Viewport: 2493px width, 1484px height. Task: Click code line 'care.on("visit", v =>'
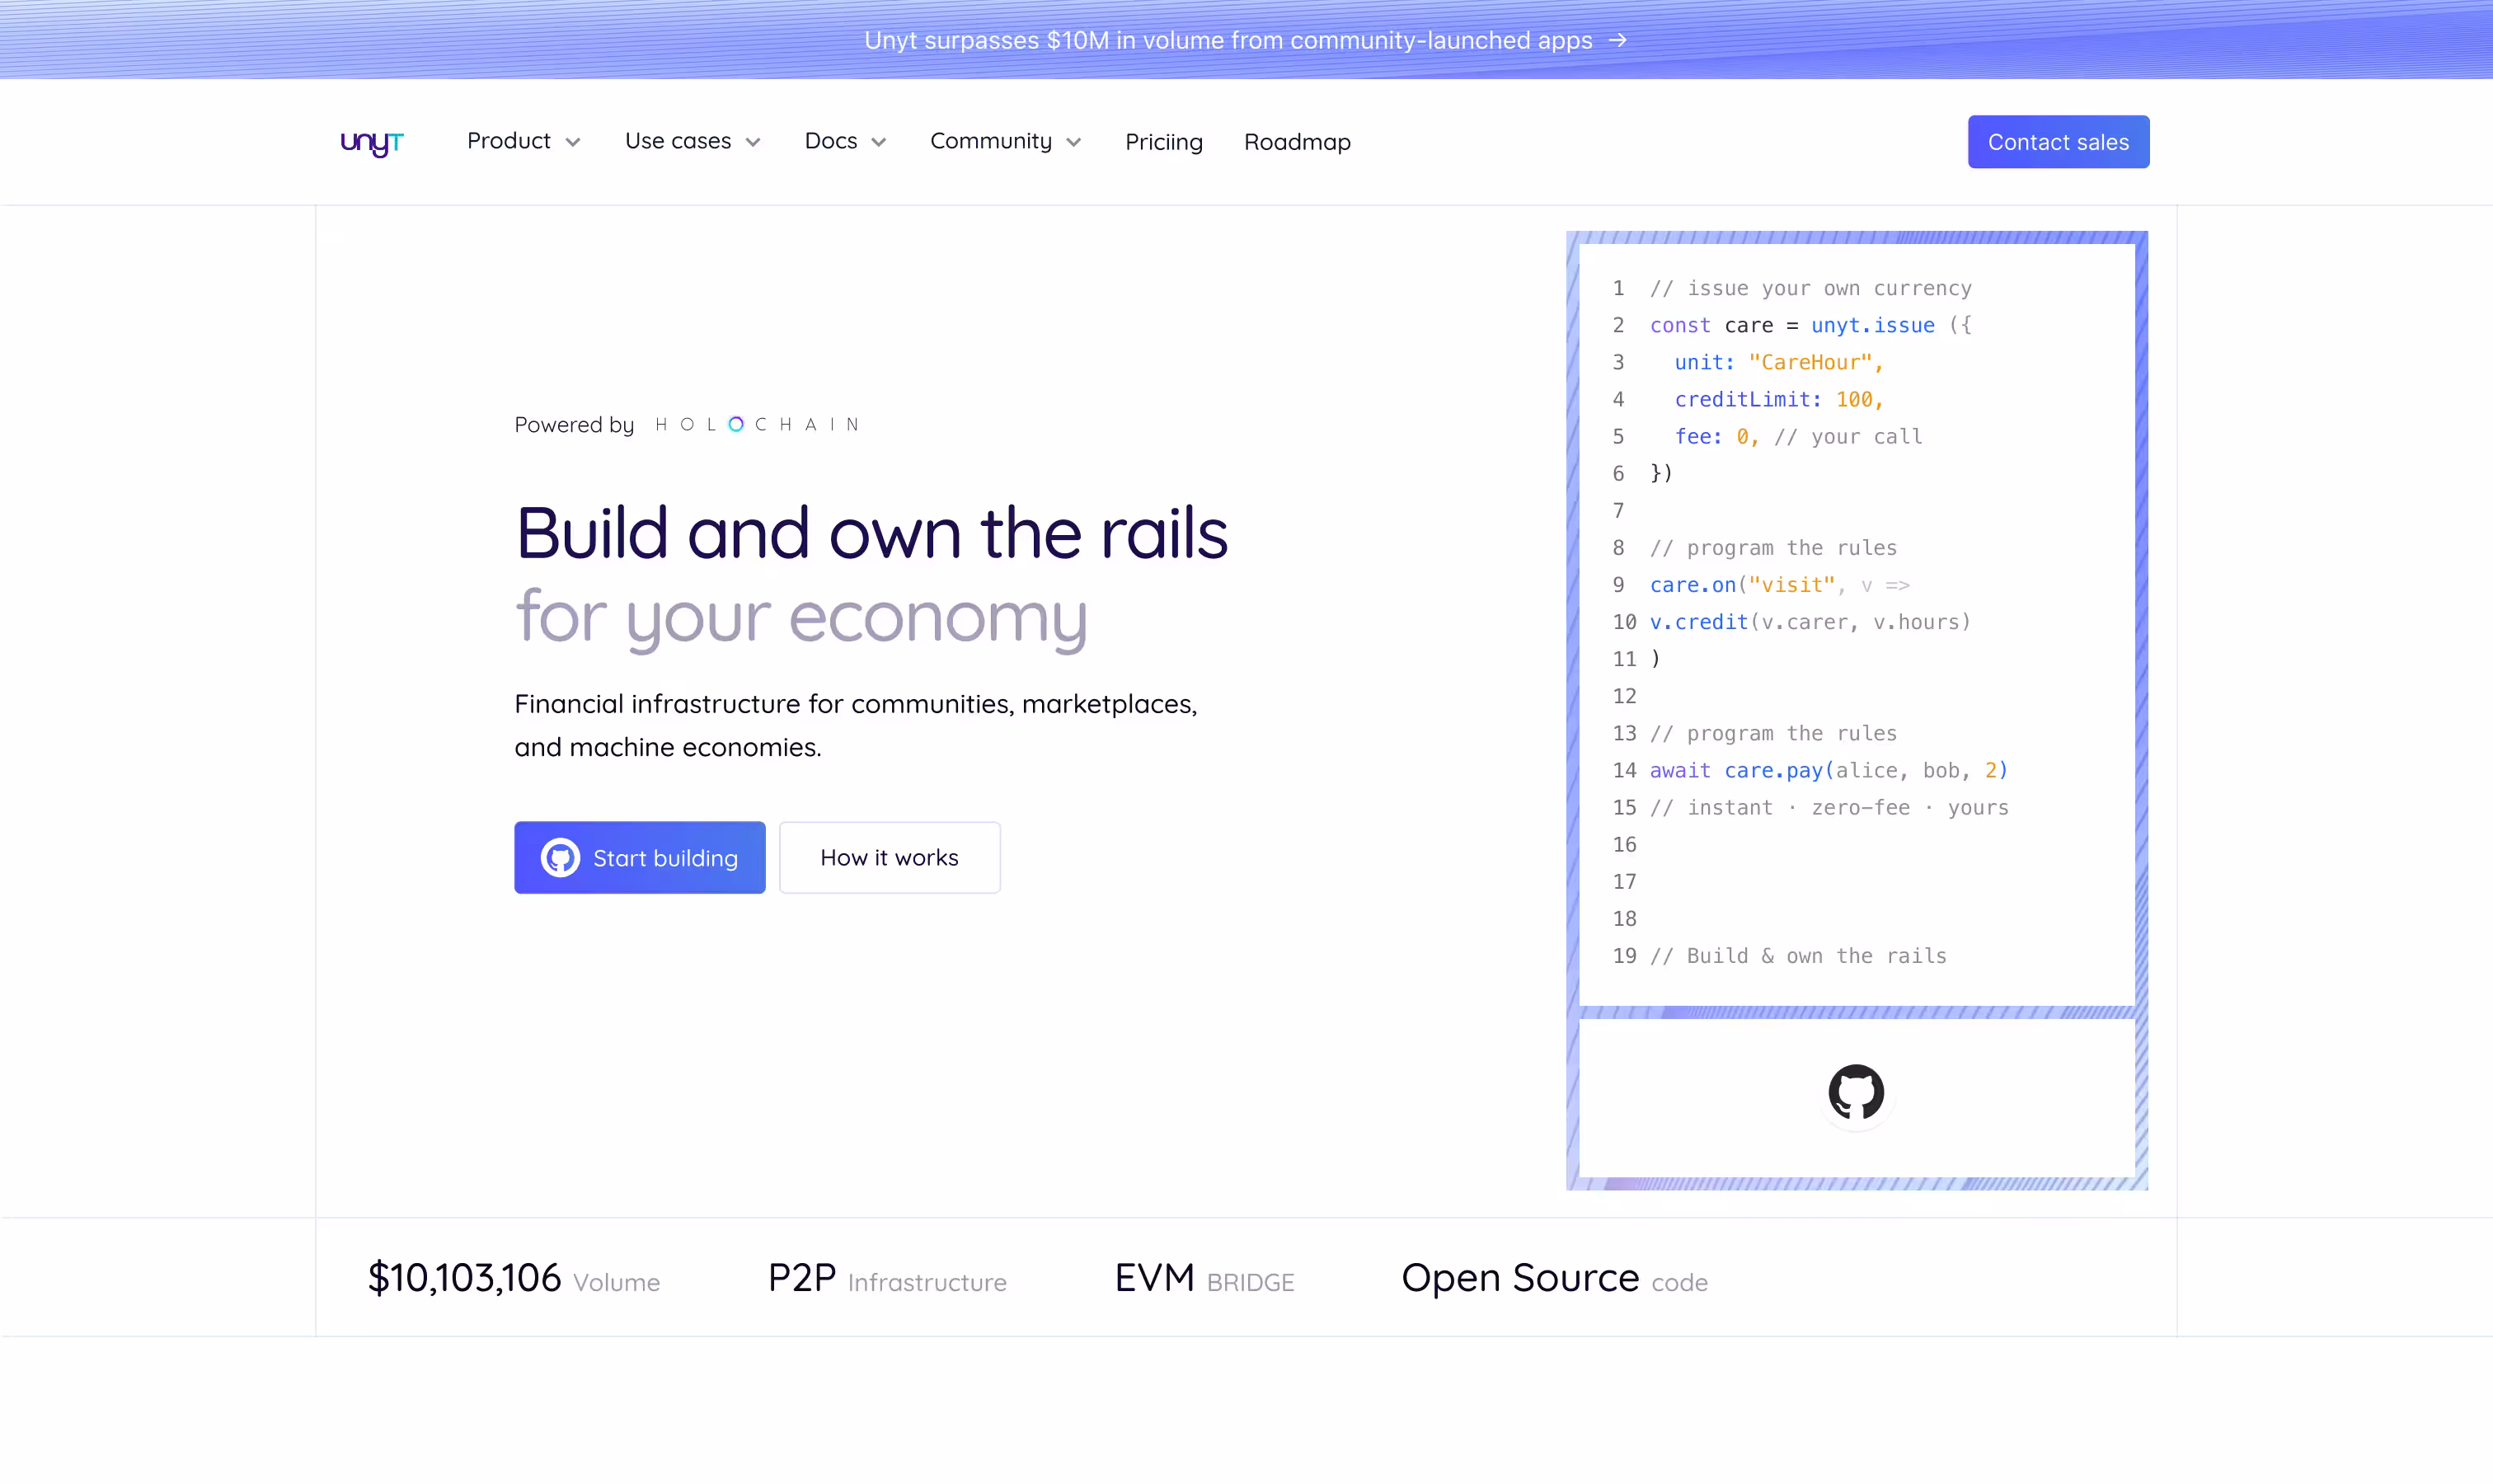[x=1780, y=585]
